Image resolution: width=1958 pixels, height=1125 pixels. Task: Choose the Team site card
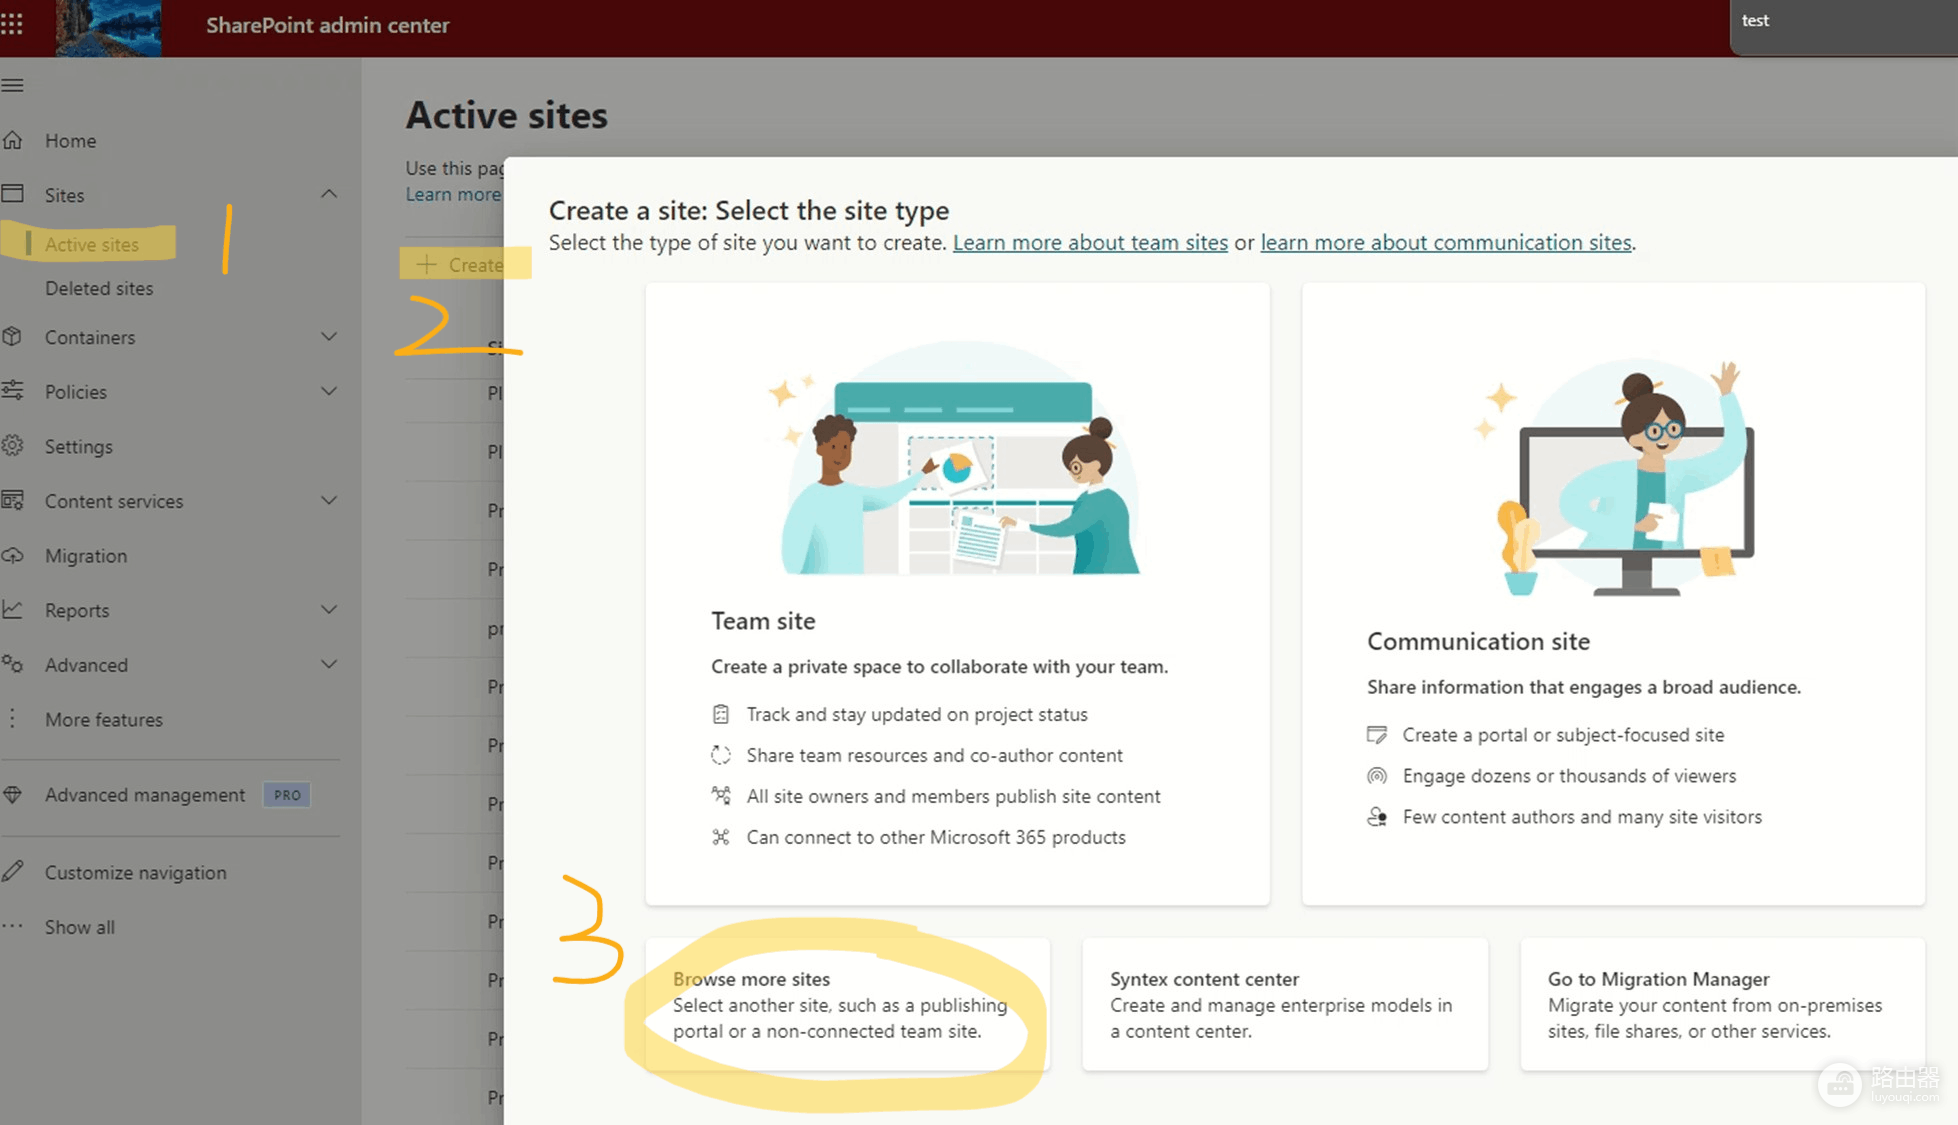pyautogui.click(x=957, y=594)
